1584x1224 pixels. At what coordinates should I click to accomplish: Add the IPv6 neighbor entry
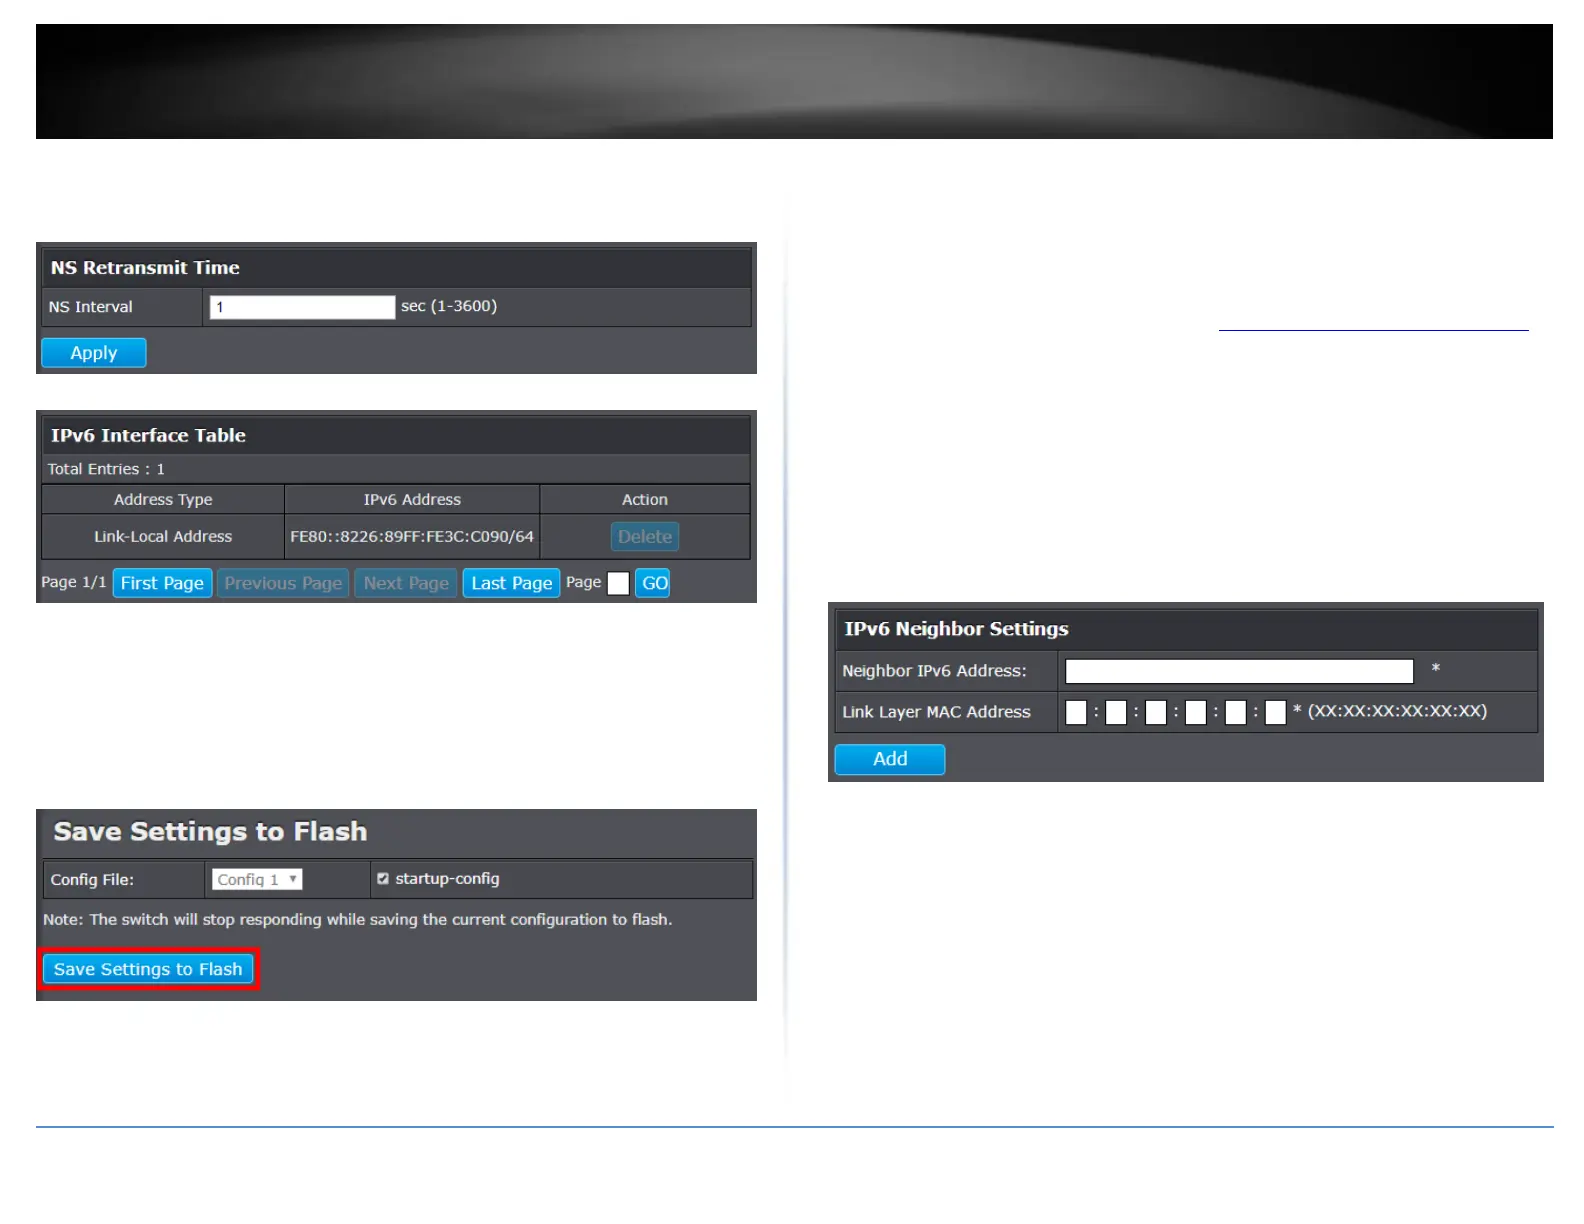890,759
